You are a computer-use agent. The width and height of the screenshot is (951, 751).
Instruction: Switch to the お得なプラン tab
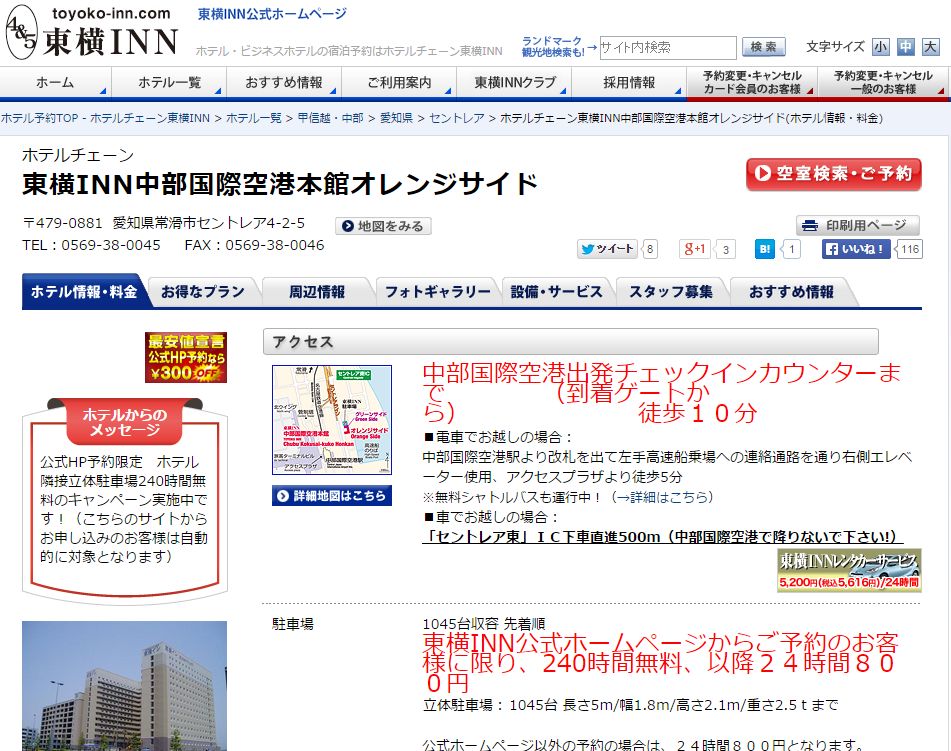point(203,292)
